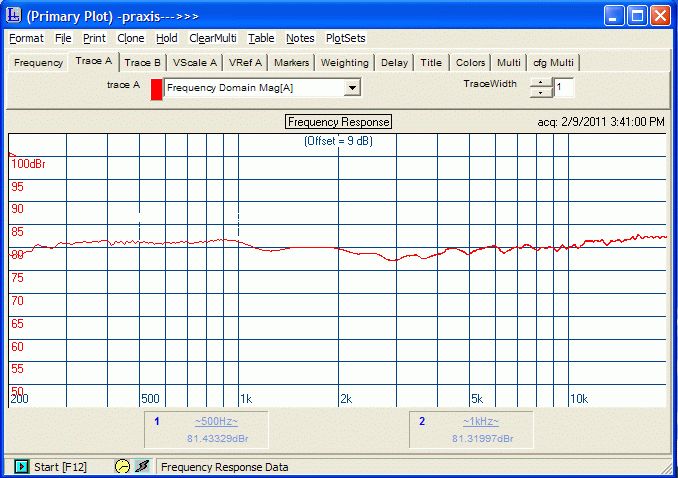This screenshot has width=678, height=478.
Task: Click the speaker-crossed icon in status bar
Action: point(142,466)
